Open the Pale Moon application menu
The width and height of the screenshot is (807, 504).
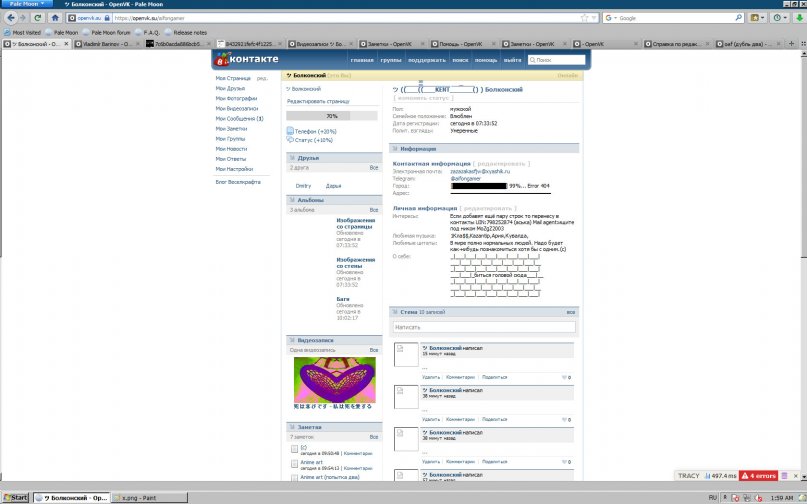27,4
